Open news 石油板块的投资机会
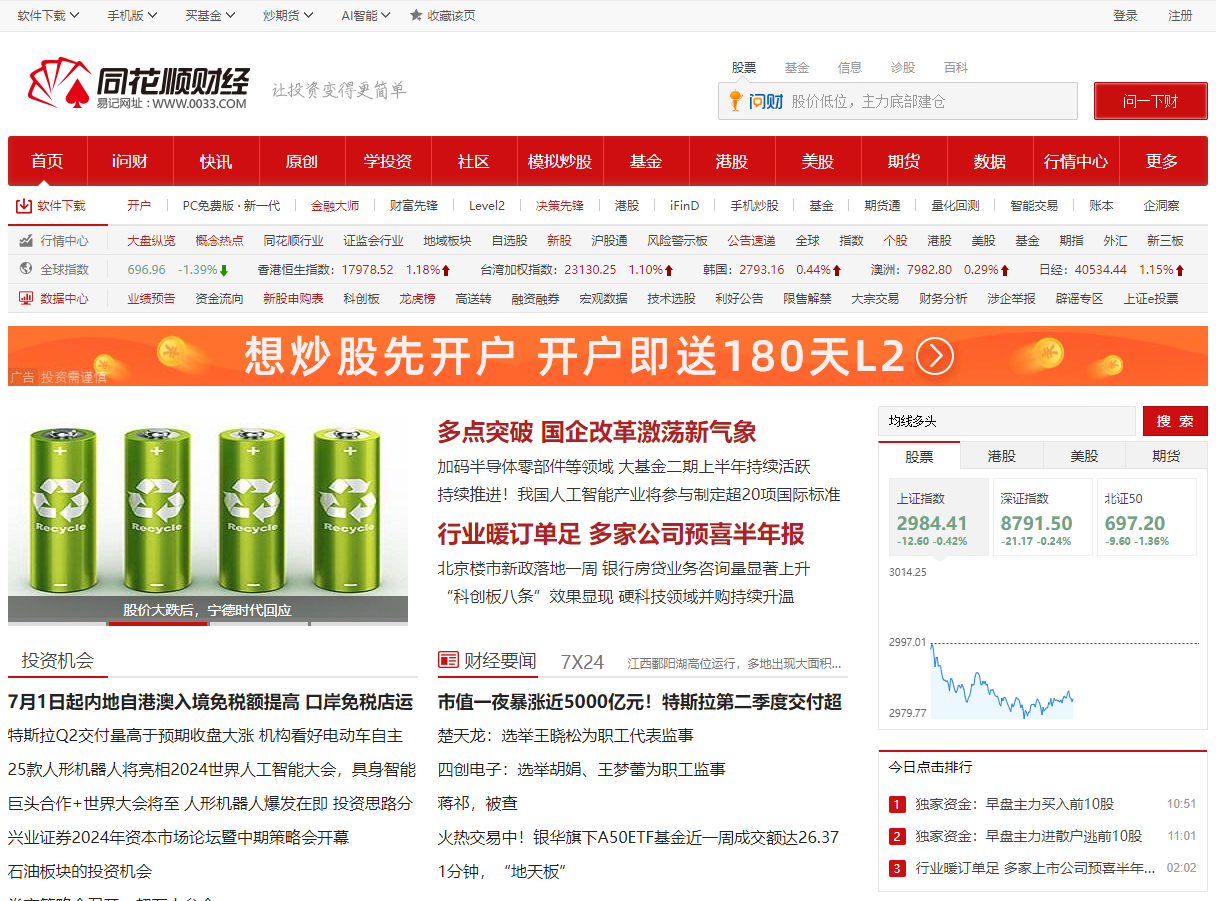The height and width of the screenshot is (901, 1216). click(80, 871)
